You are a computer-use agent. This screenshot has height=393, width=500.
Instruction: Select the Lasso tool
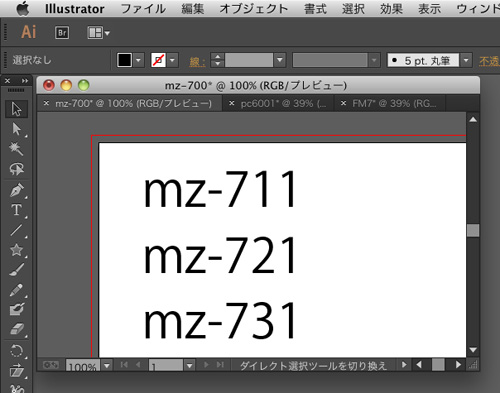[16, 169]
